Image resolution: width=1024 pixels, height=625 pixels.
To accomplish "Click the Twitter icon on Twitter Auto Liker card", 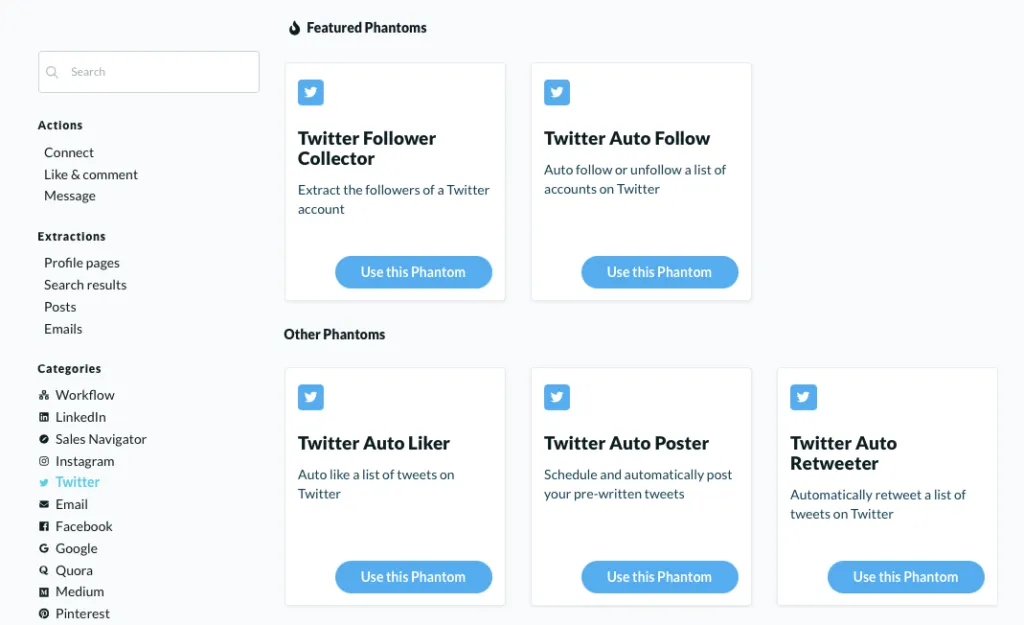I will coord(311,397).
